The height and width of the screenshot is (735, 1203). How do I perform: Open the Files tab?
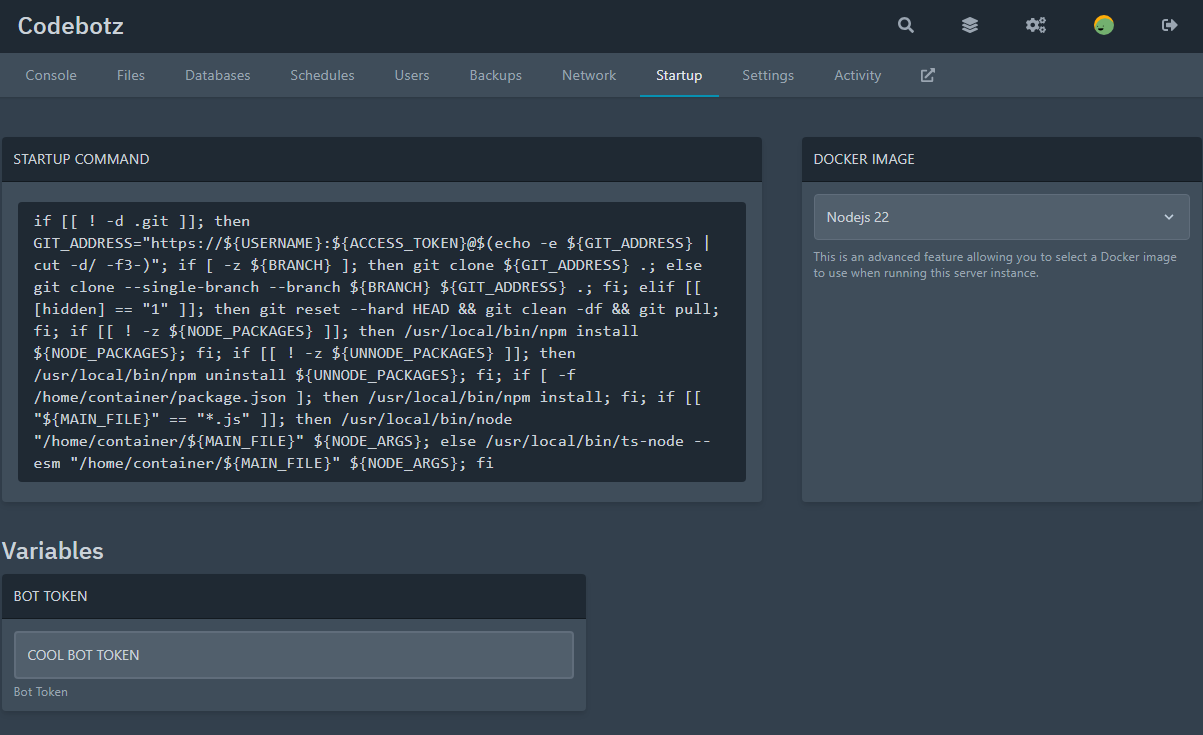coord(131,75)
